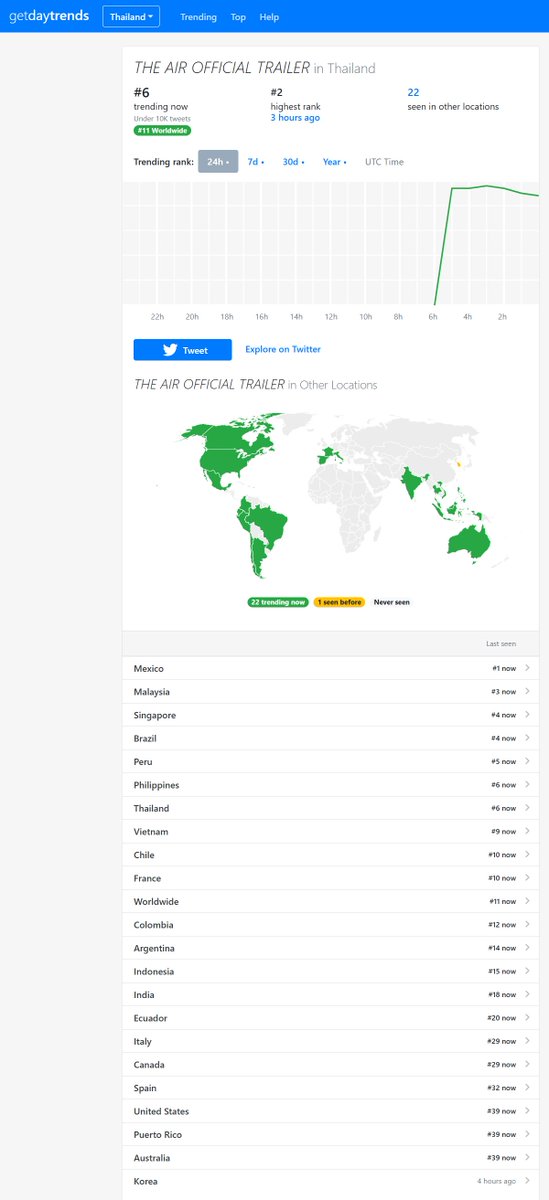The image size is (549, 1200).
Task: Open the India row arrow icon
Action: 527,995
